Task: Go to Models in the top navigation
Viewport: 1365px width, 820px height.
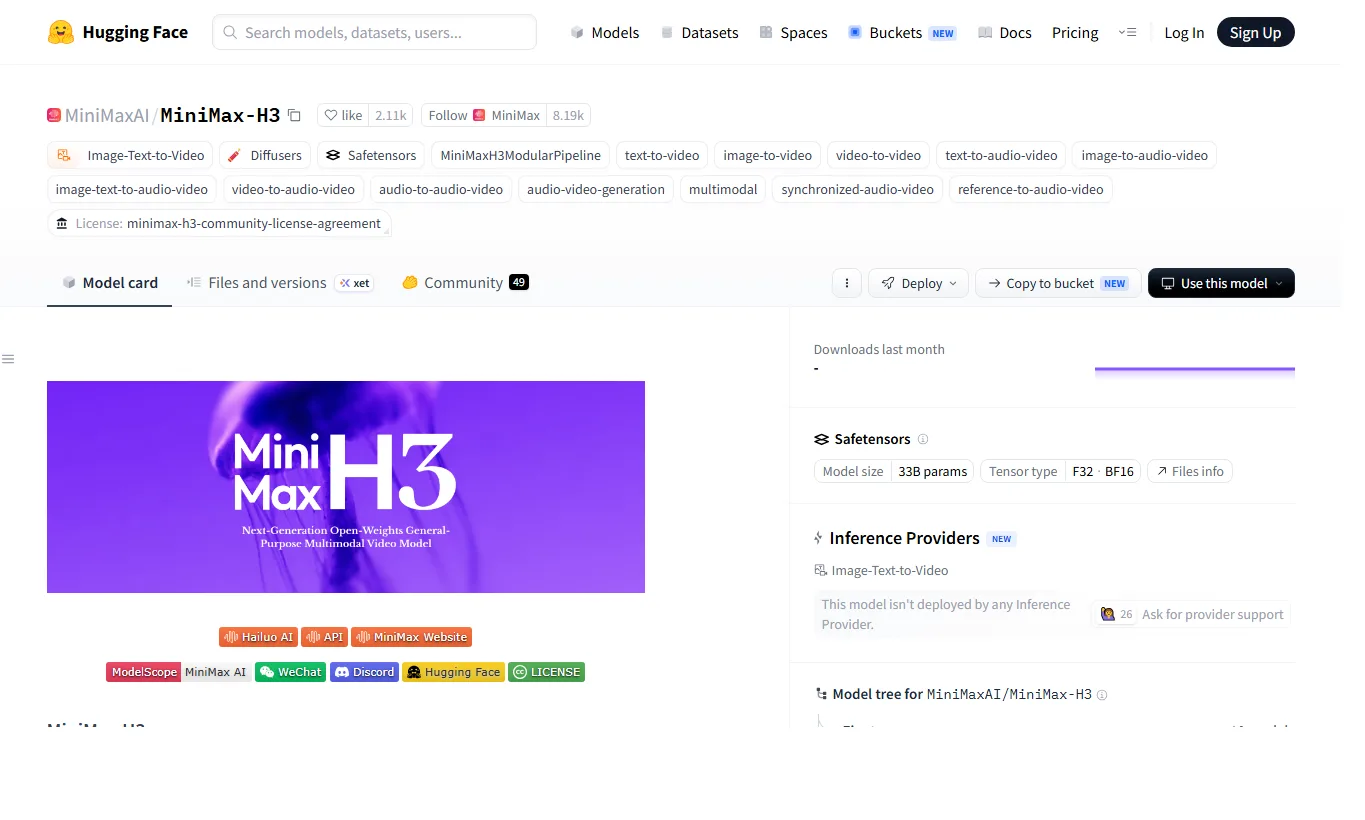Action: pos(604,33)
